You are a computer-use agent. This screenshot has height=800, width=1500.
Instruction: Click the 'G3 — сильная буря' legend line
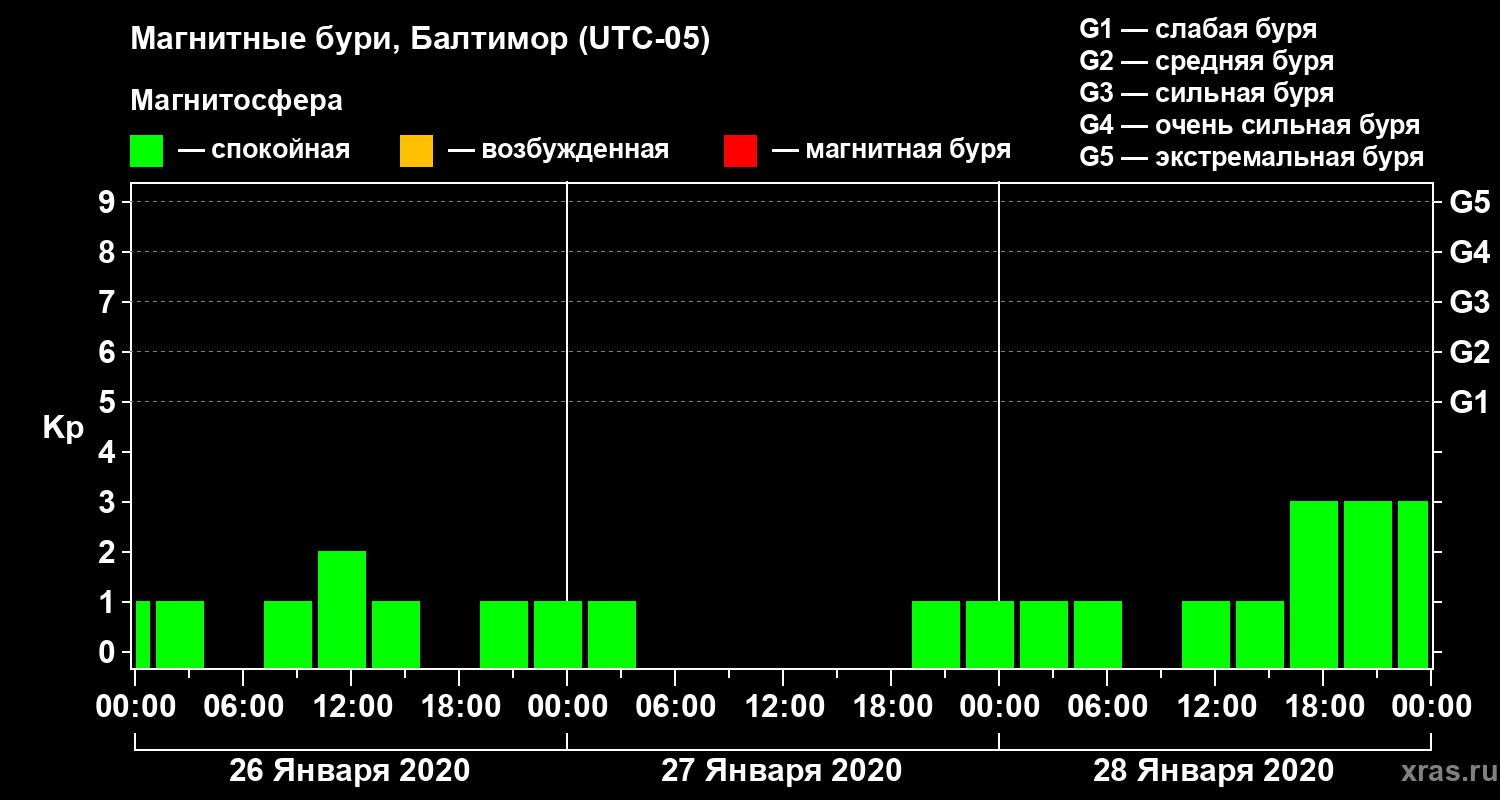point(1207,93)
